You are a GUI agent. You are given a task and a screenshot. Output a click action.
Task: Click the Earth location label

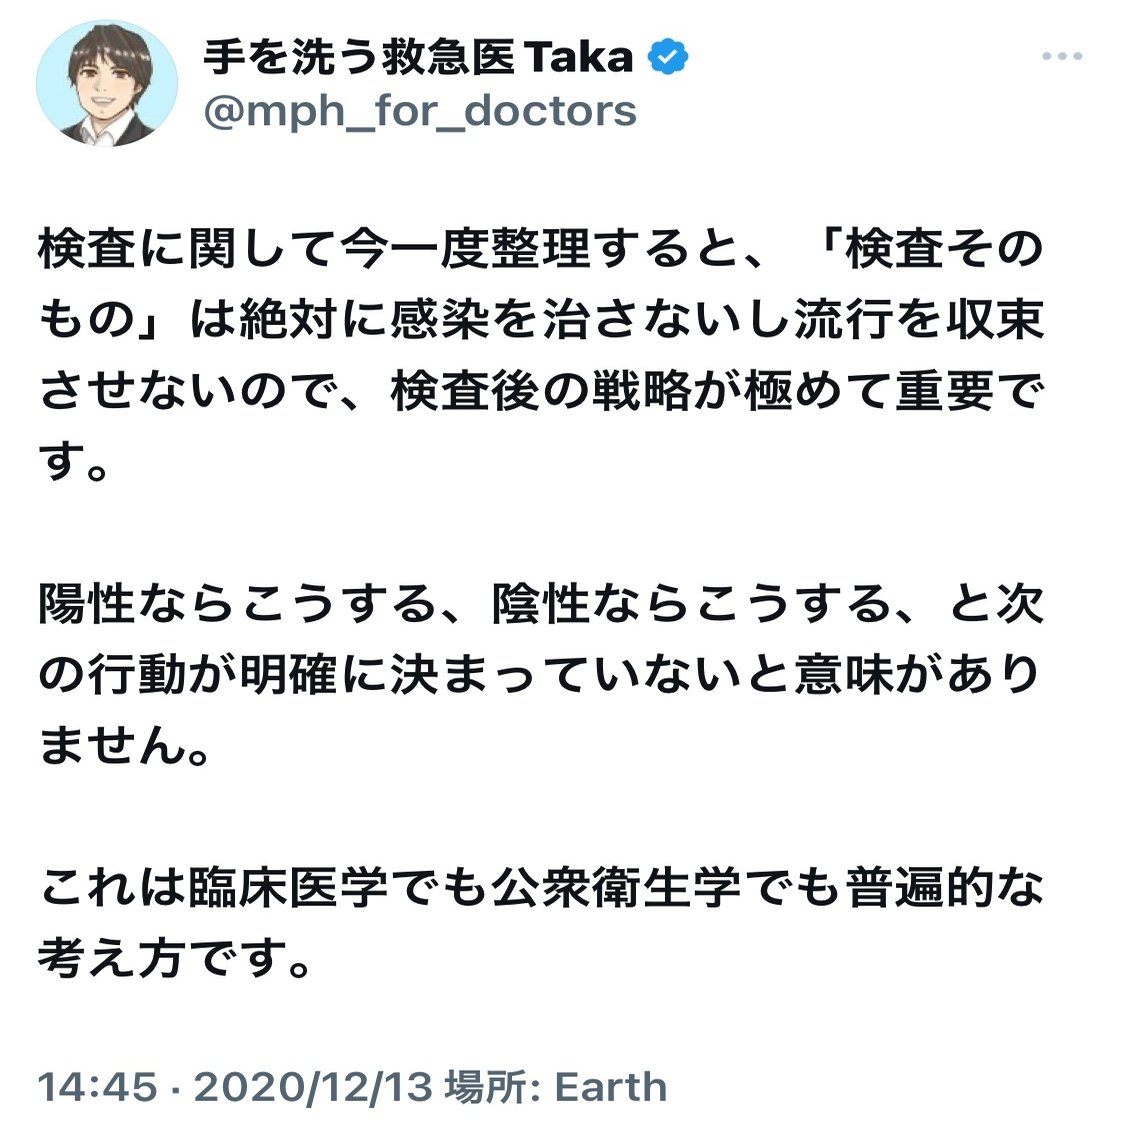coord(611,1087)
